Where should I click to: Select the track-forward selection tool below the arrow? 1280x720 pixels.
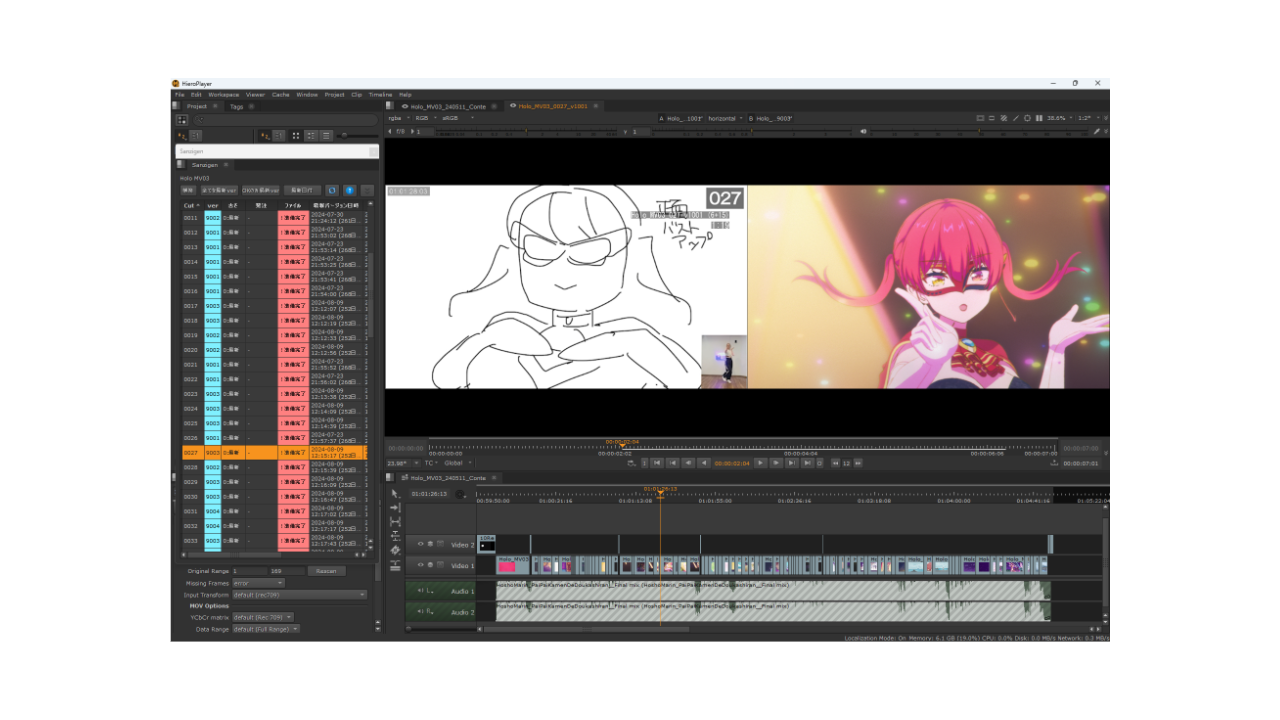395,508
